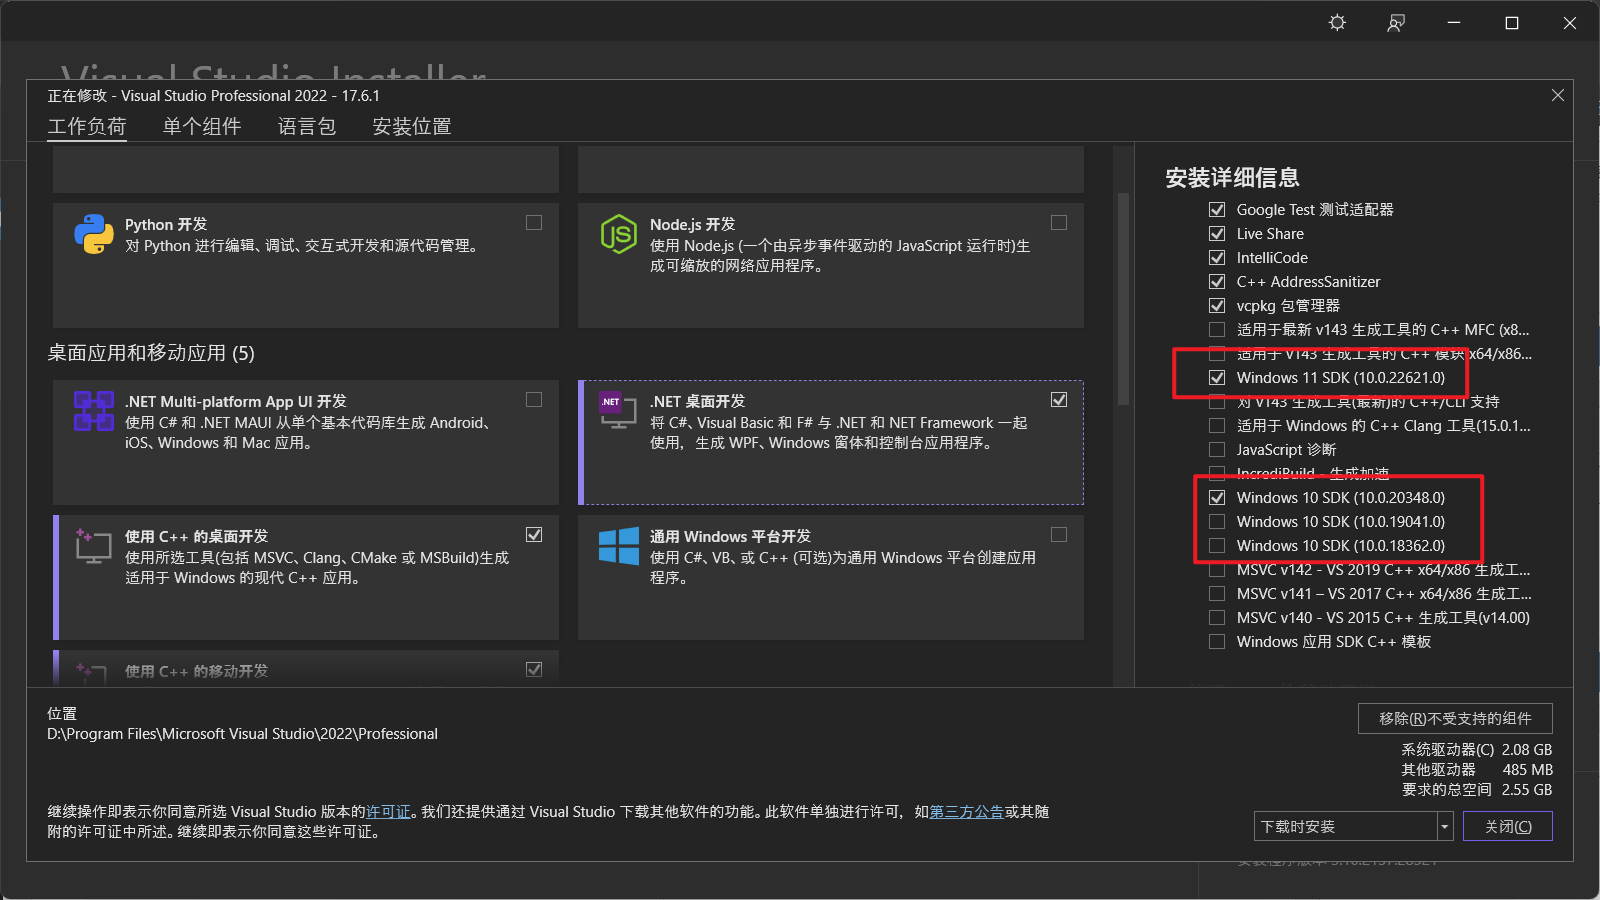Click the workloads list vertical scrollbar
Viewport: 1600px width, 900px height.
tap(1123, 300)
